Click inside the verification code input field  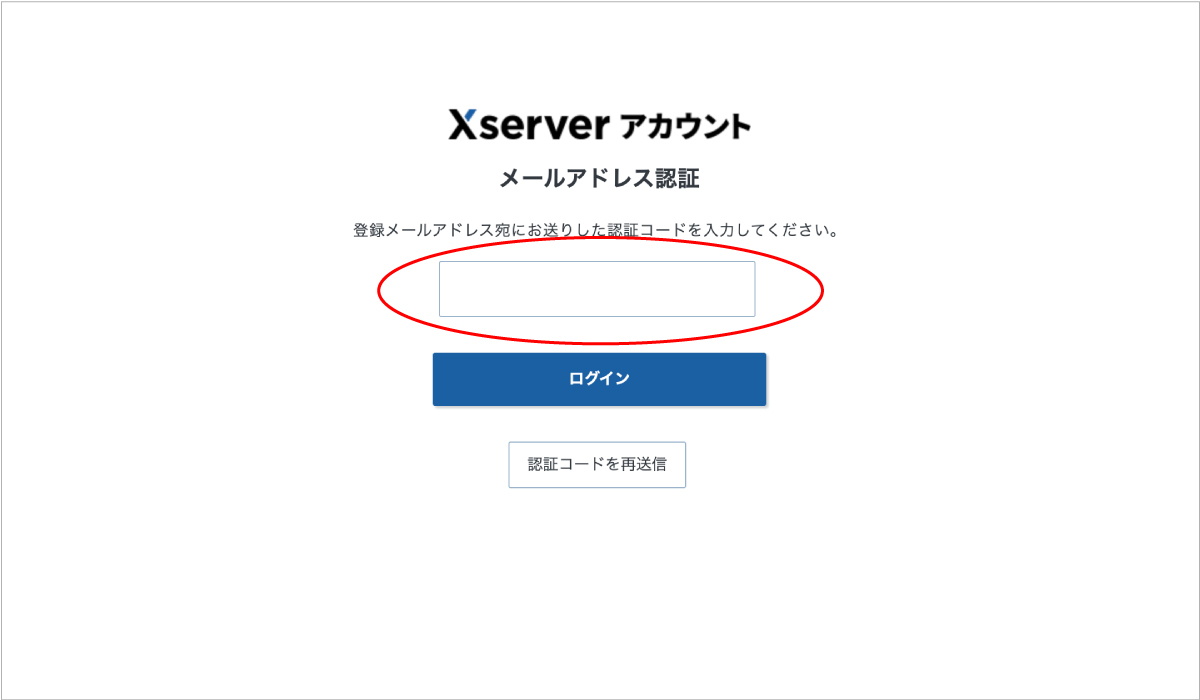(x=597, y=289)
